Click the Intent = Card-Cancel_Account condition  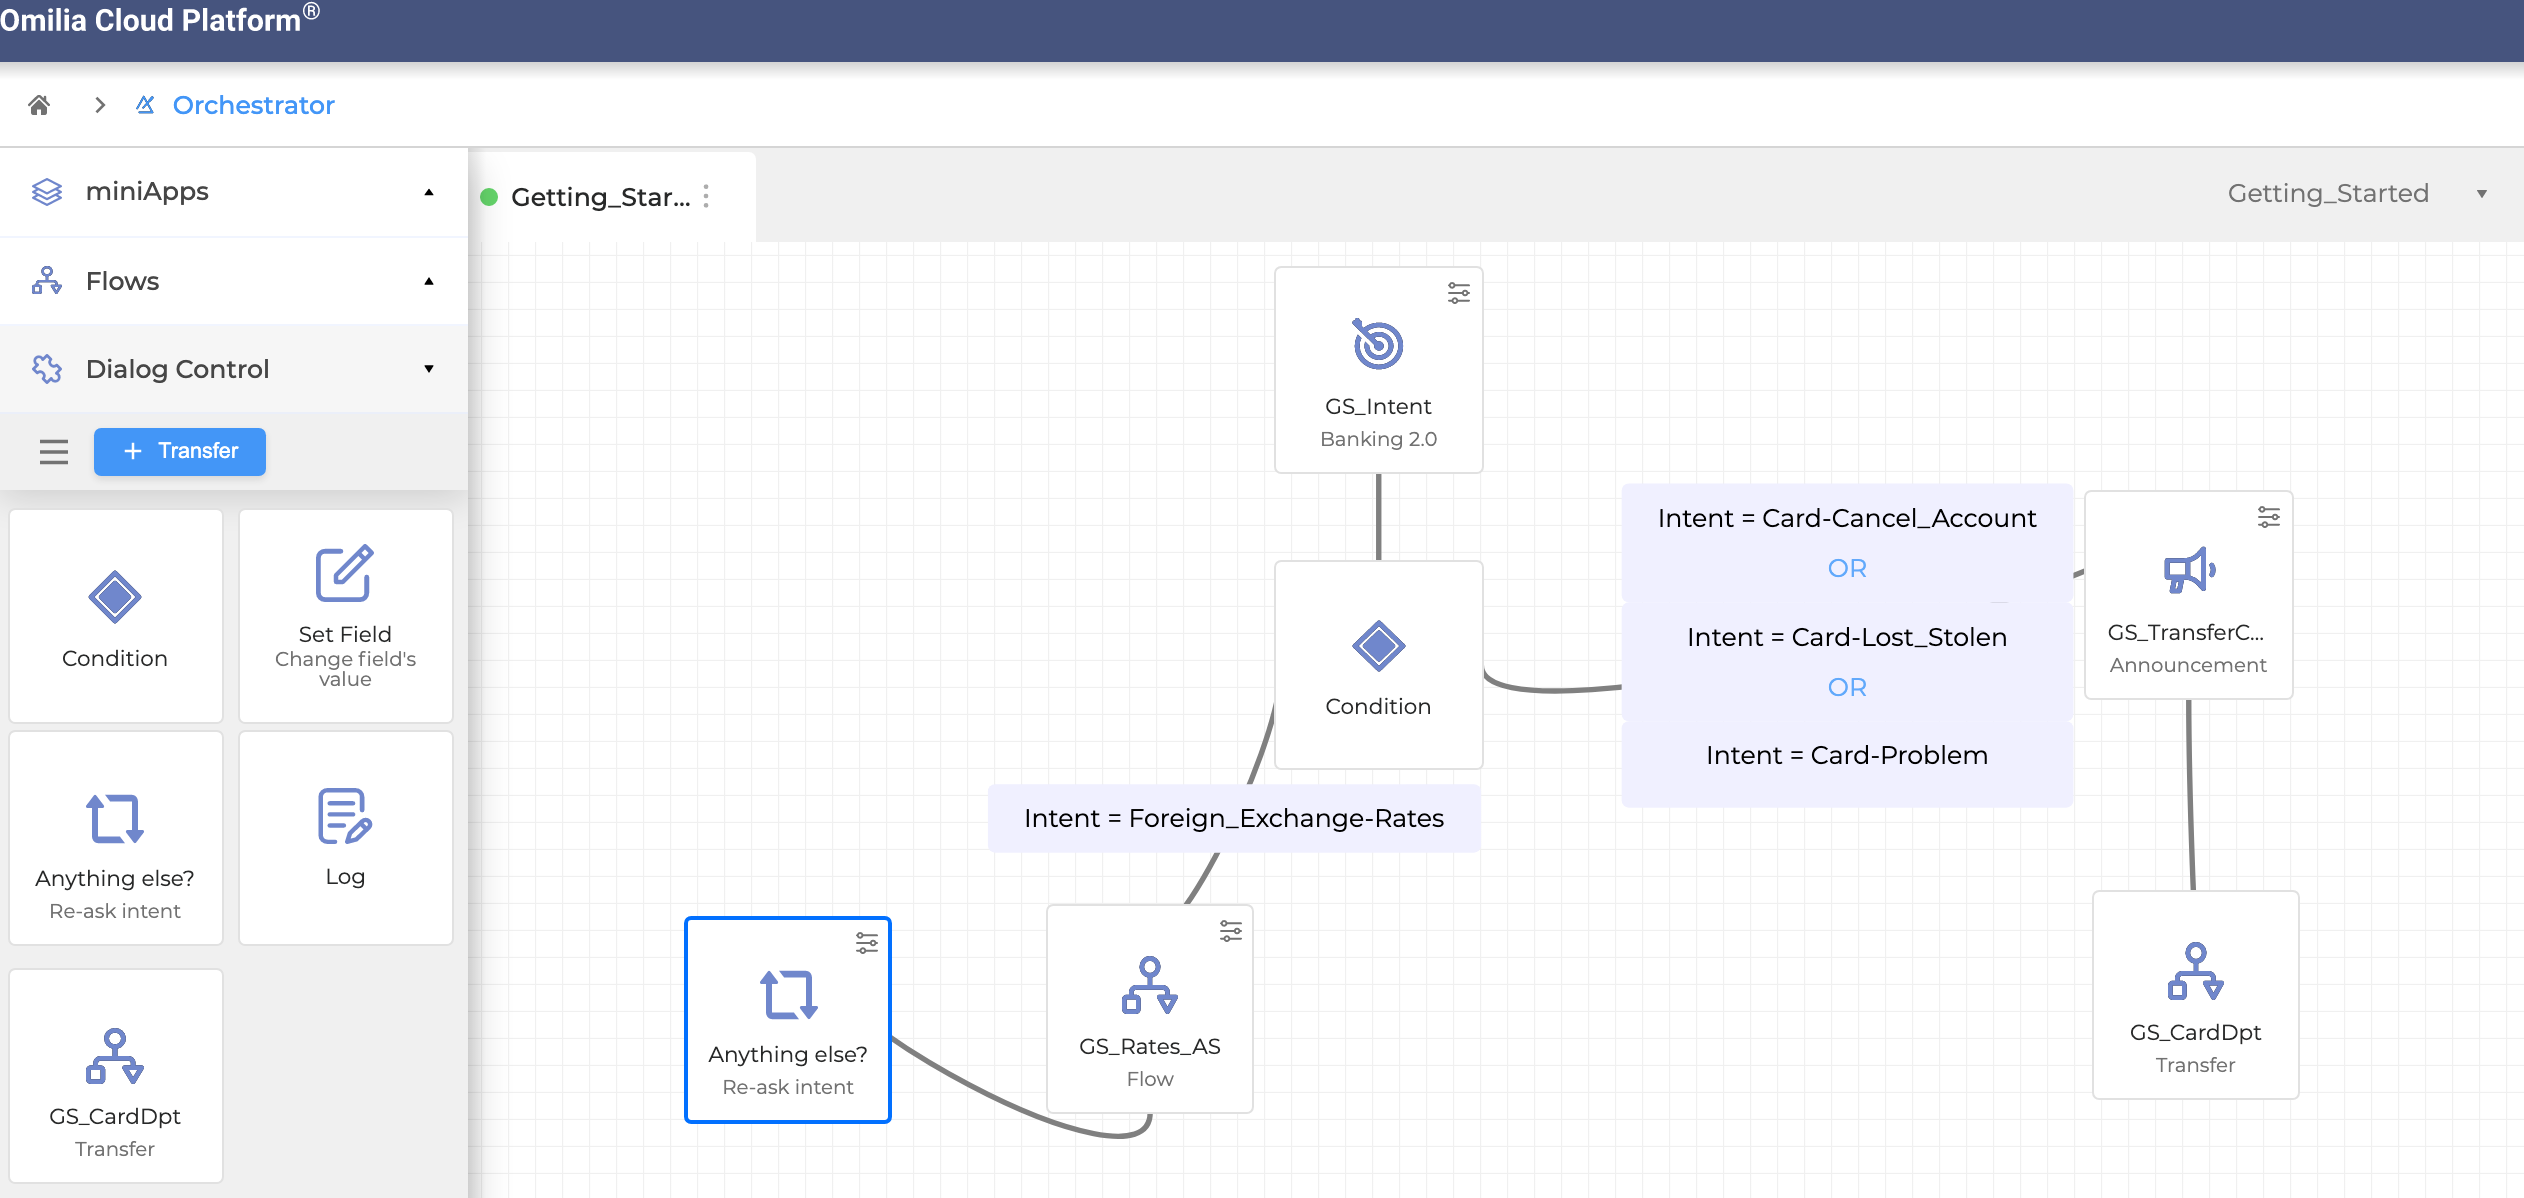click(1847, 518)
